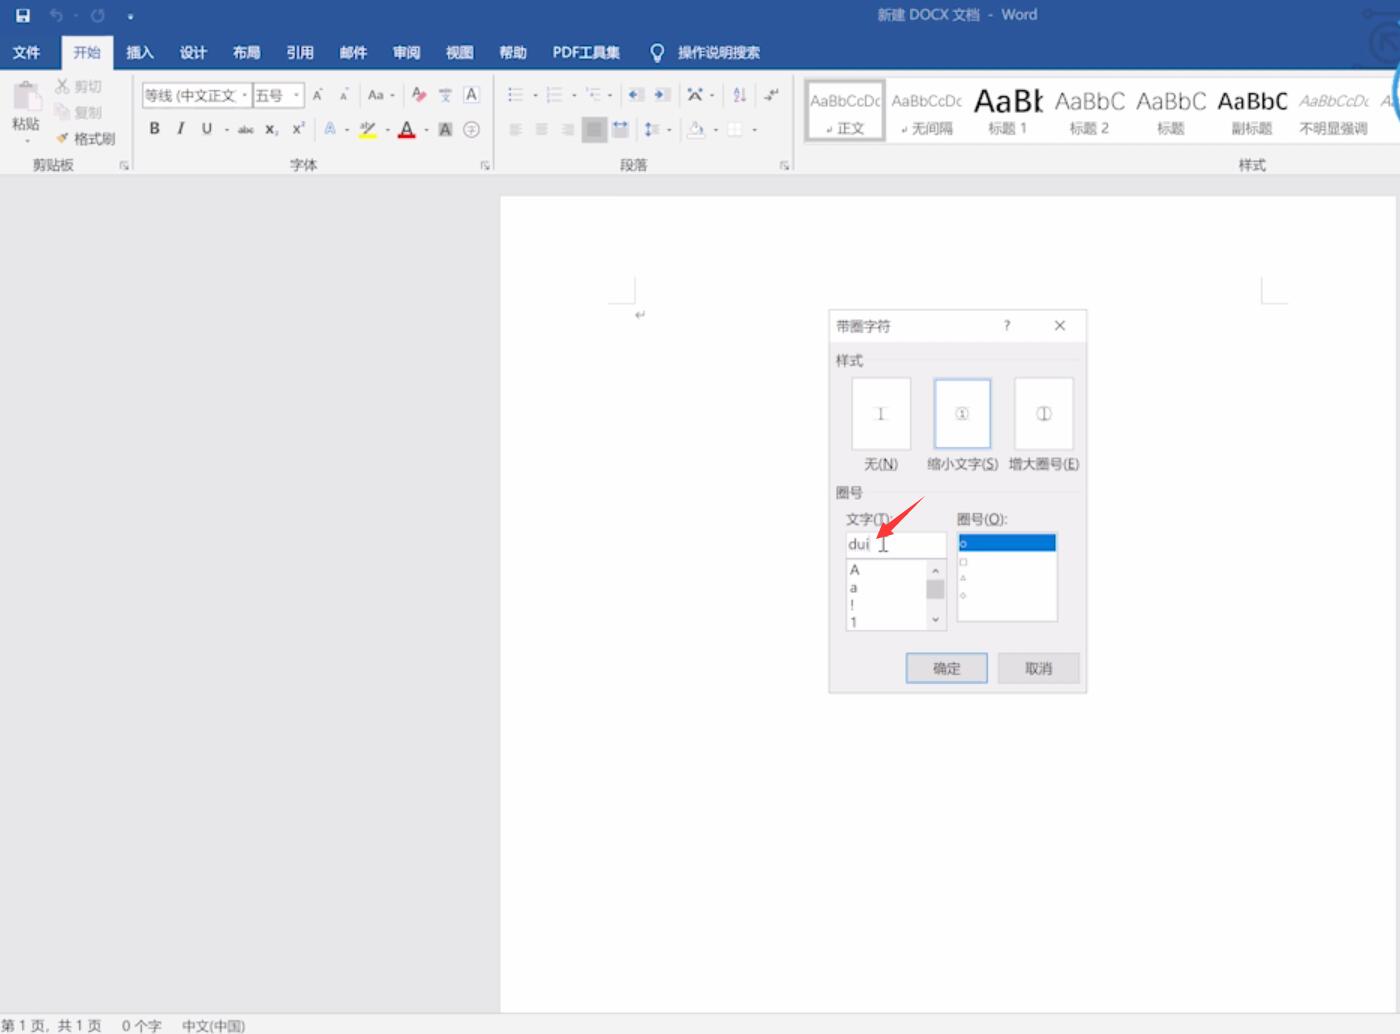Open the Paragraph dialog launcher (段落)
The height and width of the screenshot is (1034, 1400).
tap(784, 166)
